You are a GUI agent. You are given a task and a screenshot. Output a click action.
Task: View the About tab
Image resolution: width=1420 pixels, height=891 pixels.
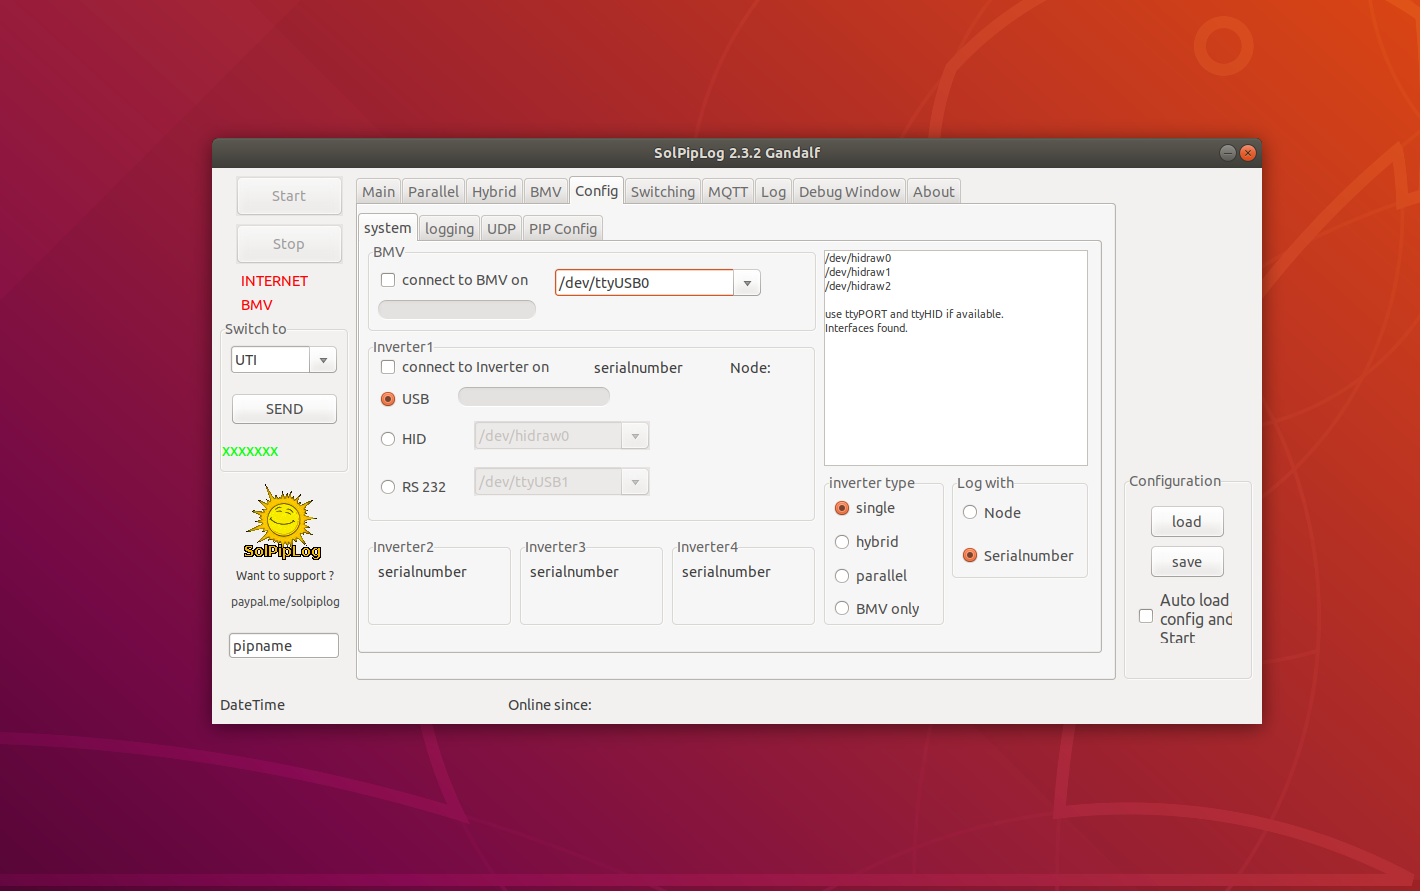[934, 192]
